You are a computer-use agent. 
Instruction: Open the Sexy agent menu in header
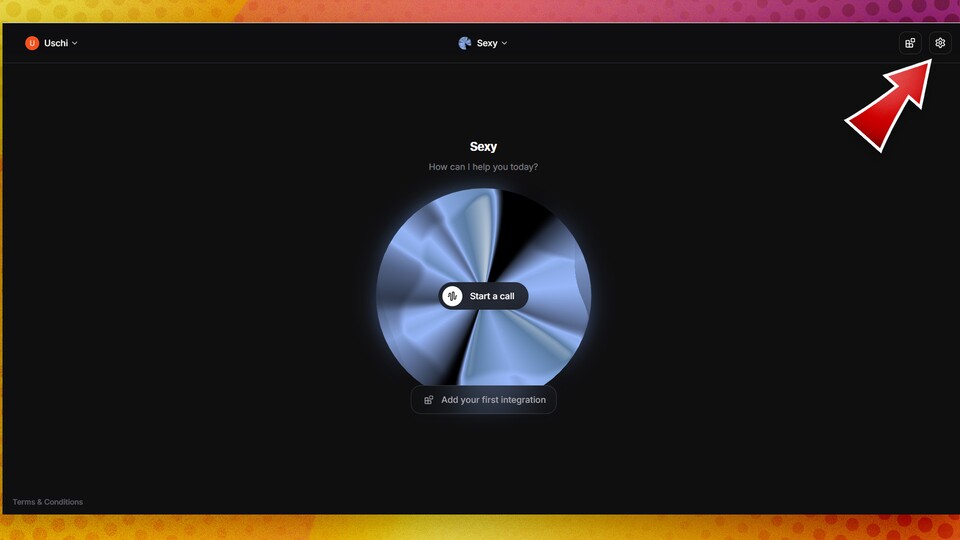coord(487,43)
